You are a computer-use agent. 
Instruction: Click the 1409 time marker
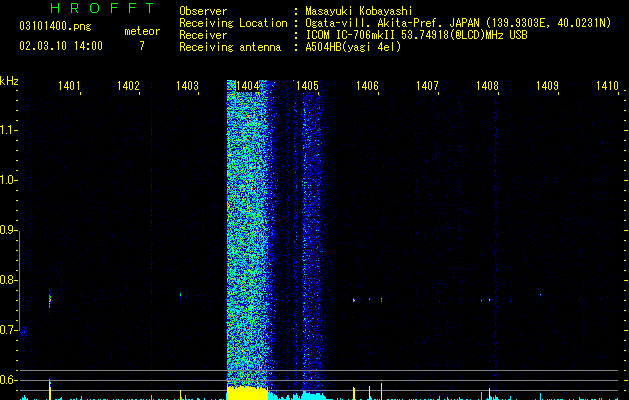547,86
